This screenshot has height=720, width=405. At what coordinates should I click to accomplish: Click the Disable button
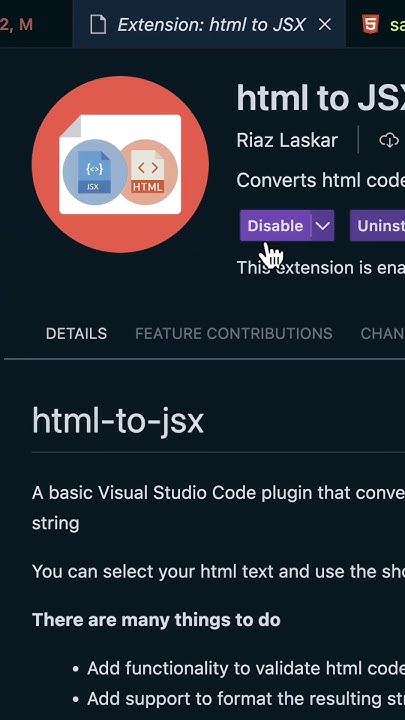click(276, 225)
